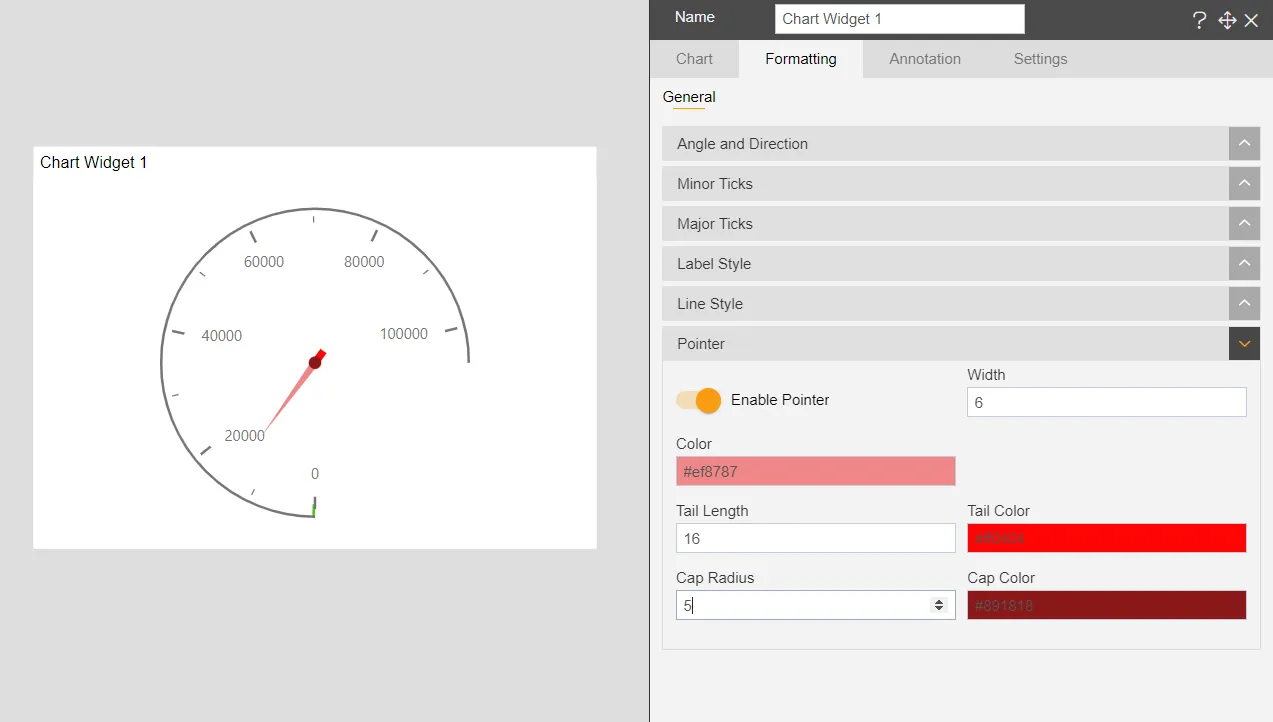The height and width of the screenshot is (722, 1273).
Task: Click the Cap Color swatch #891818
Action: [x=1106, y=605]
